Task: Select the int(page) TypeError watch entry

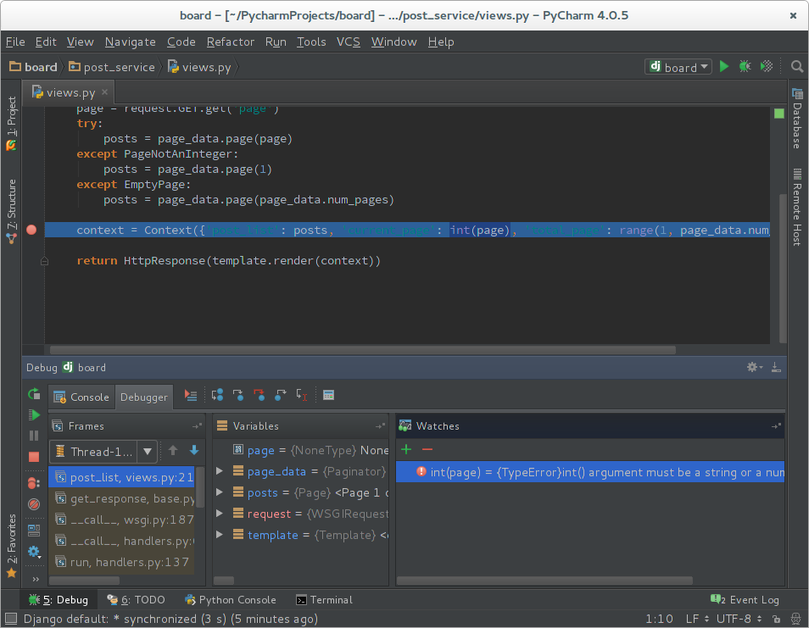Action: [590, 472]
